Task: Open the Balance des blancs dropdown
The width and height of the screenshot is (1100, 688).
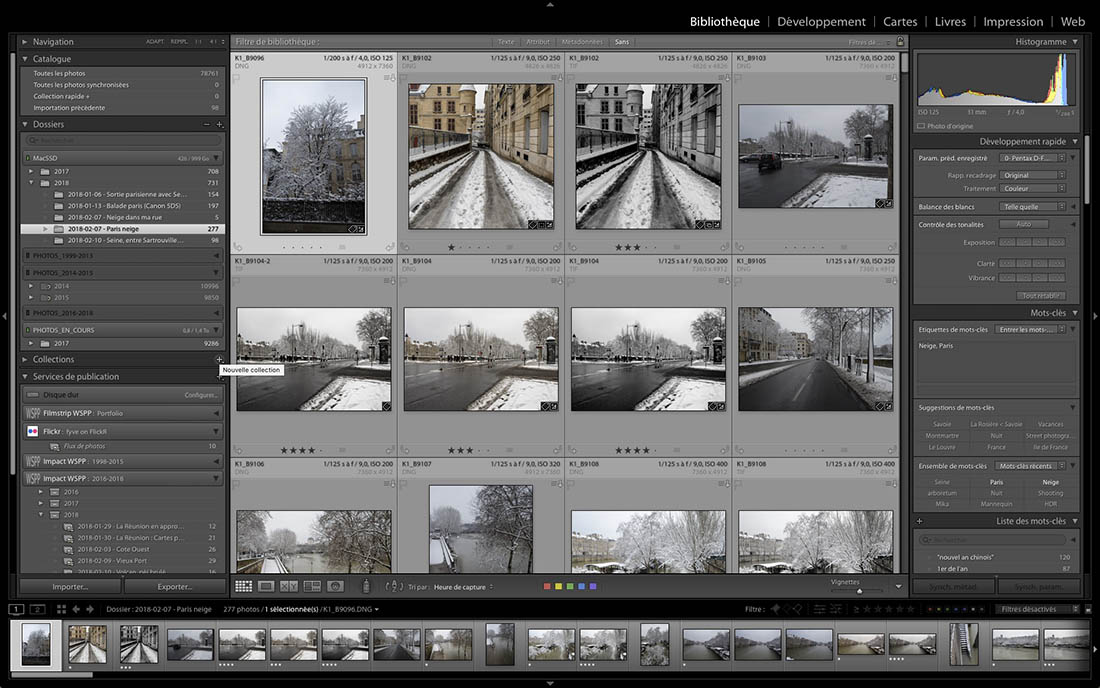Action: coord(1033,207)
